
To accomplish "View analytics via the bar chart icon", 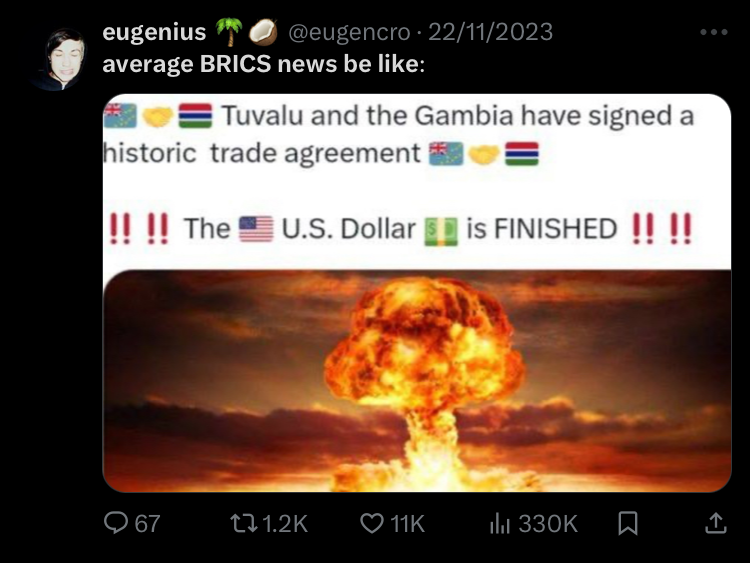I will [500, 523].
